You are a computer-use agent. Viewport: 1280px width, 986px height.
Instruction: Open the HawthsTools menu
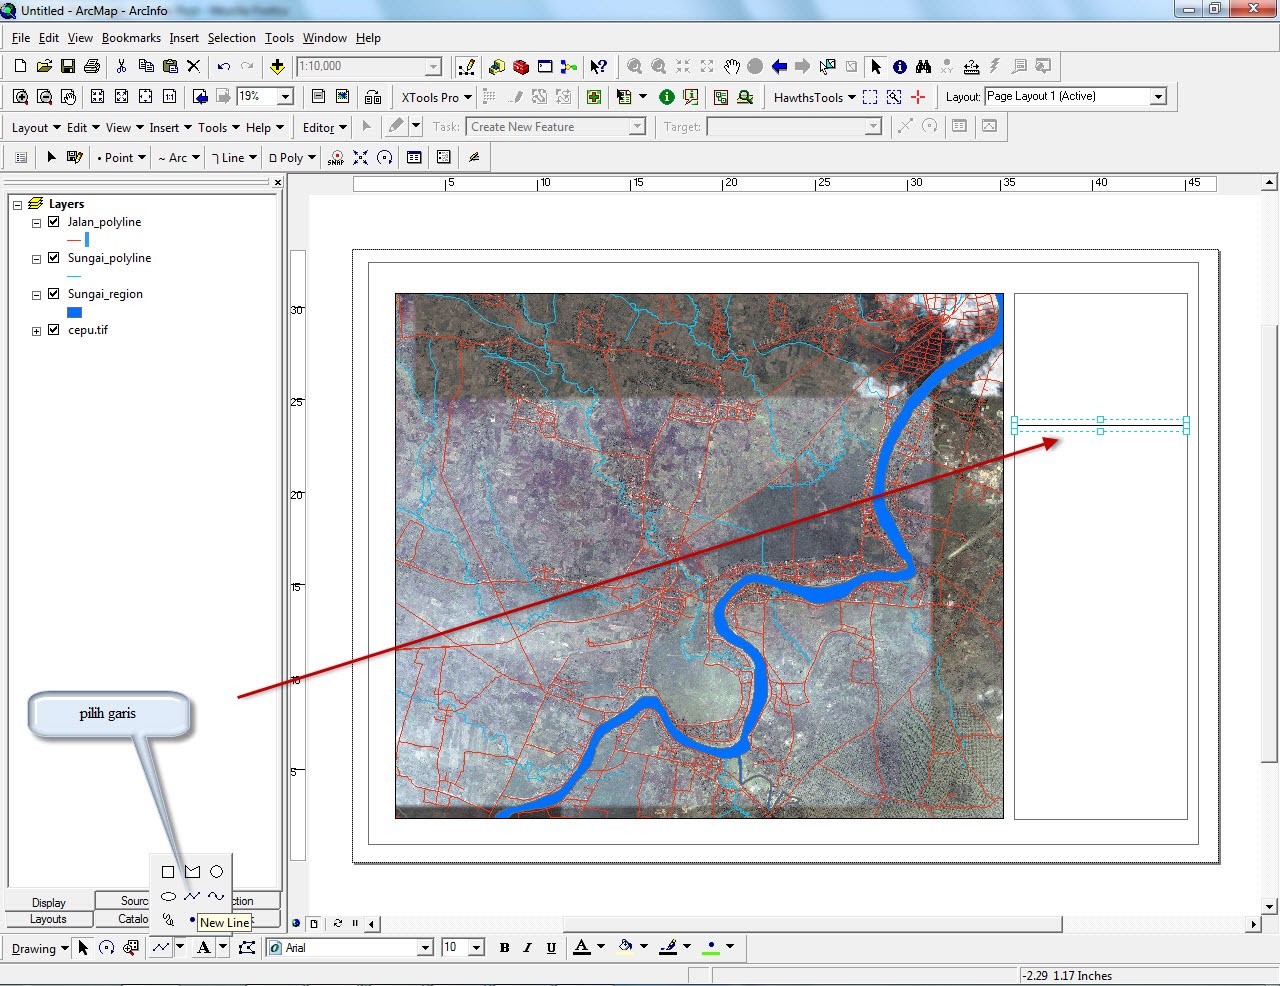tap(808, 97)
